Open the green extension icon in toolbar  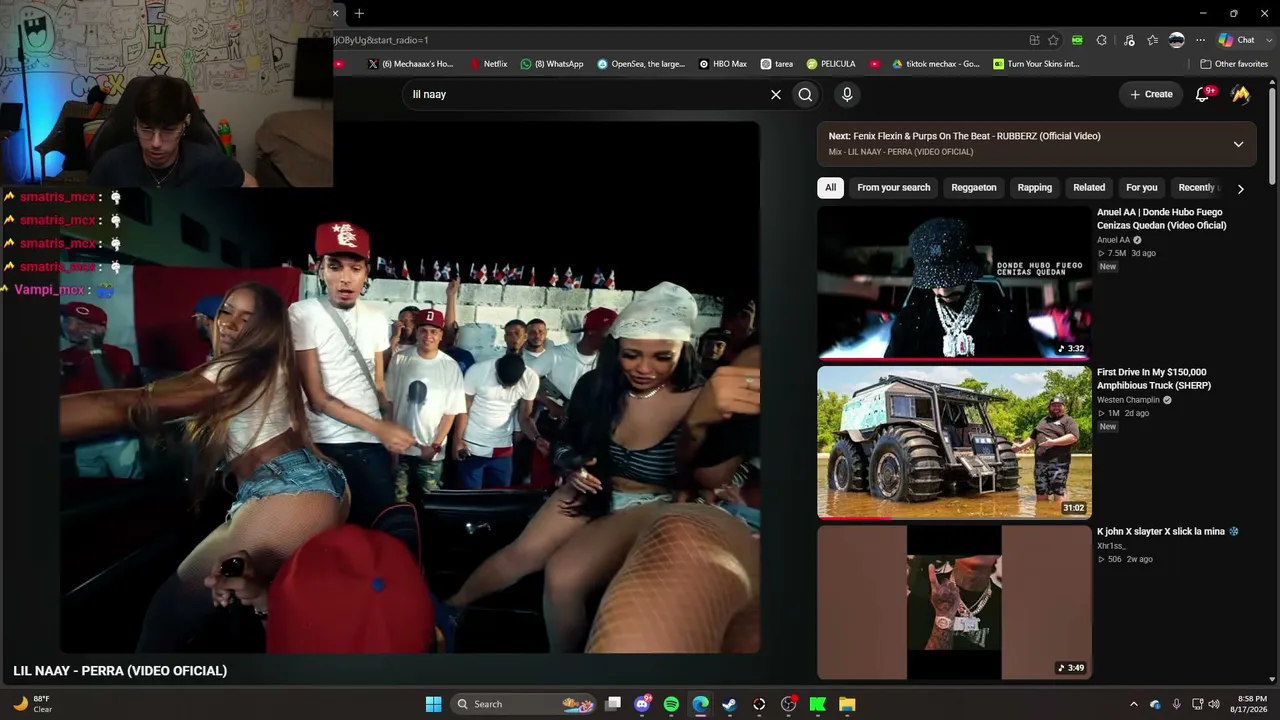point(1077,40)
